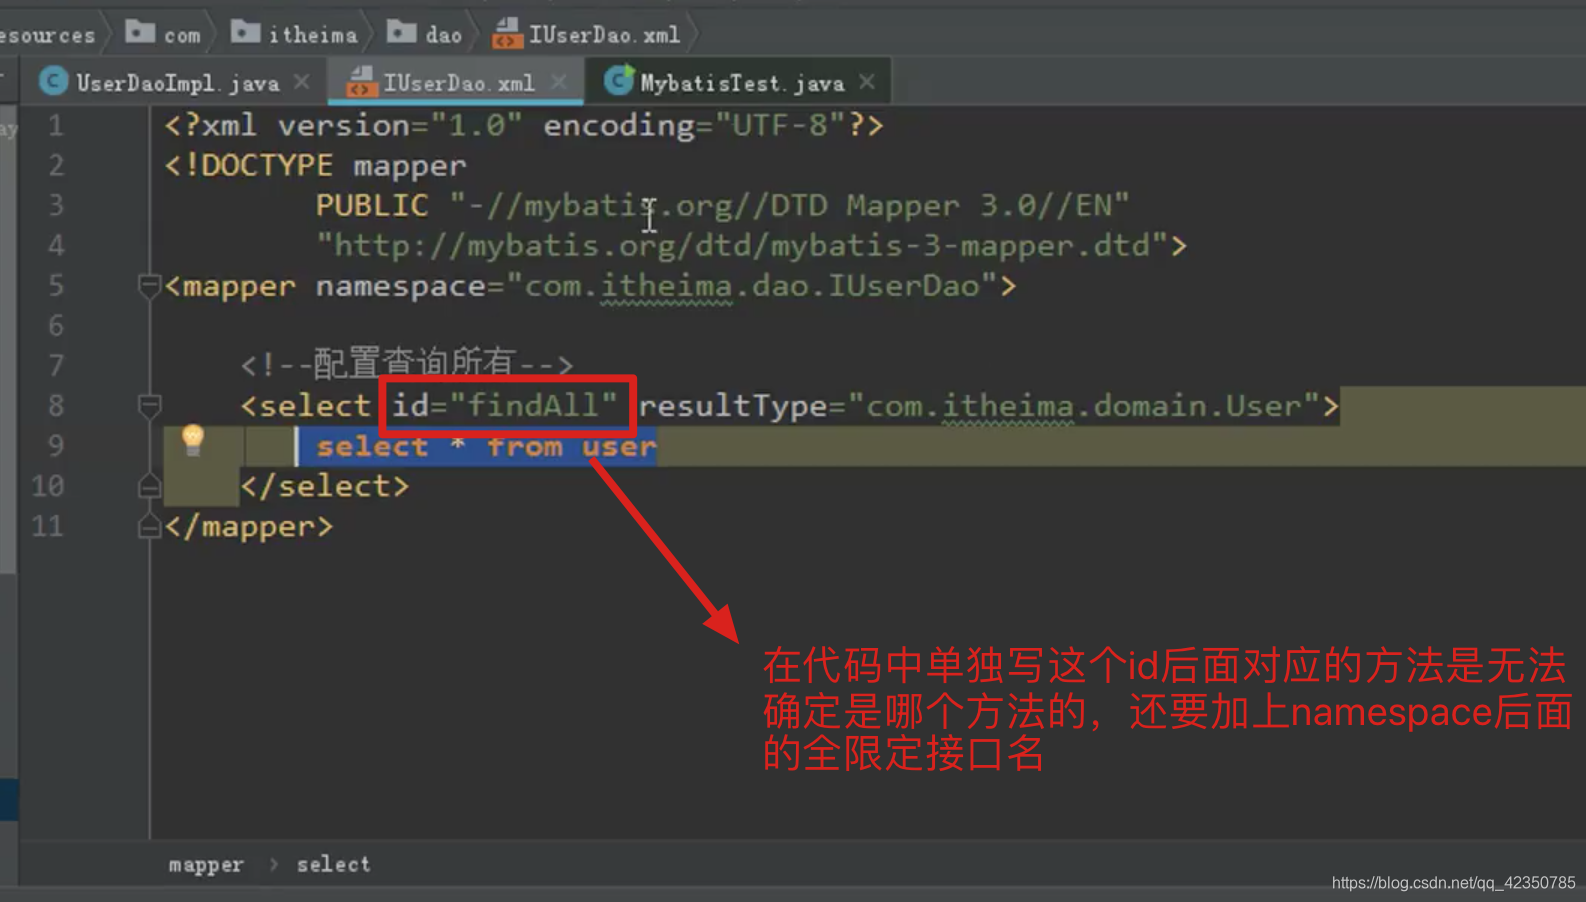The height and width of the screenshot is (902, 1586).
Task: Click the DTD URL on line 4
Action: tap(743, 245)
